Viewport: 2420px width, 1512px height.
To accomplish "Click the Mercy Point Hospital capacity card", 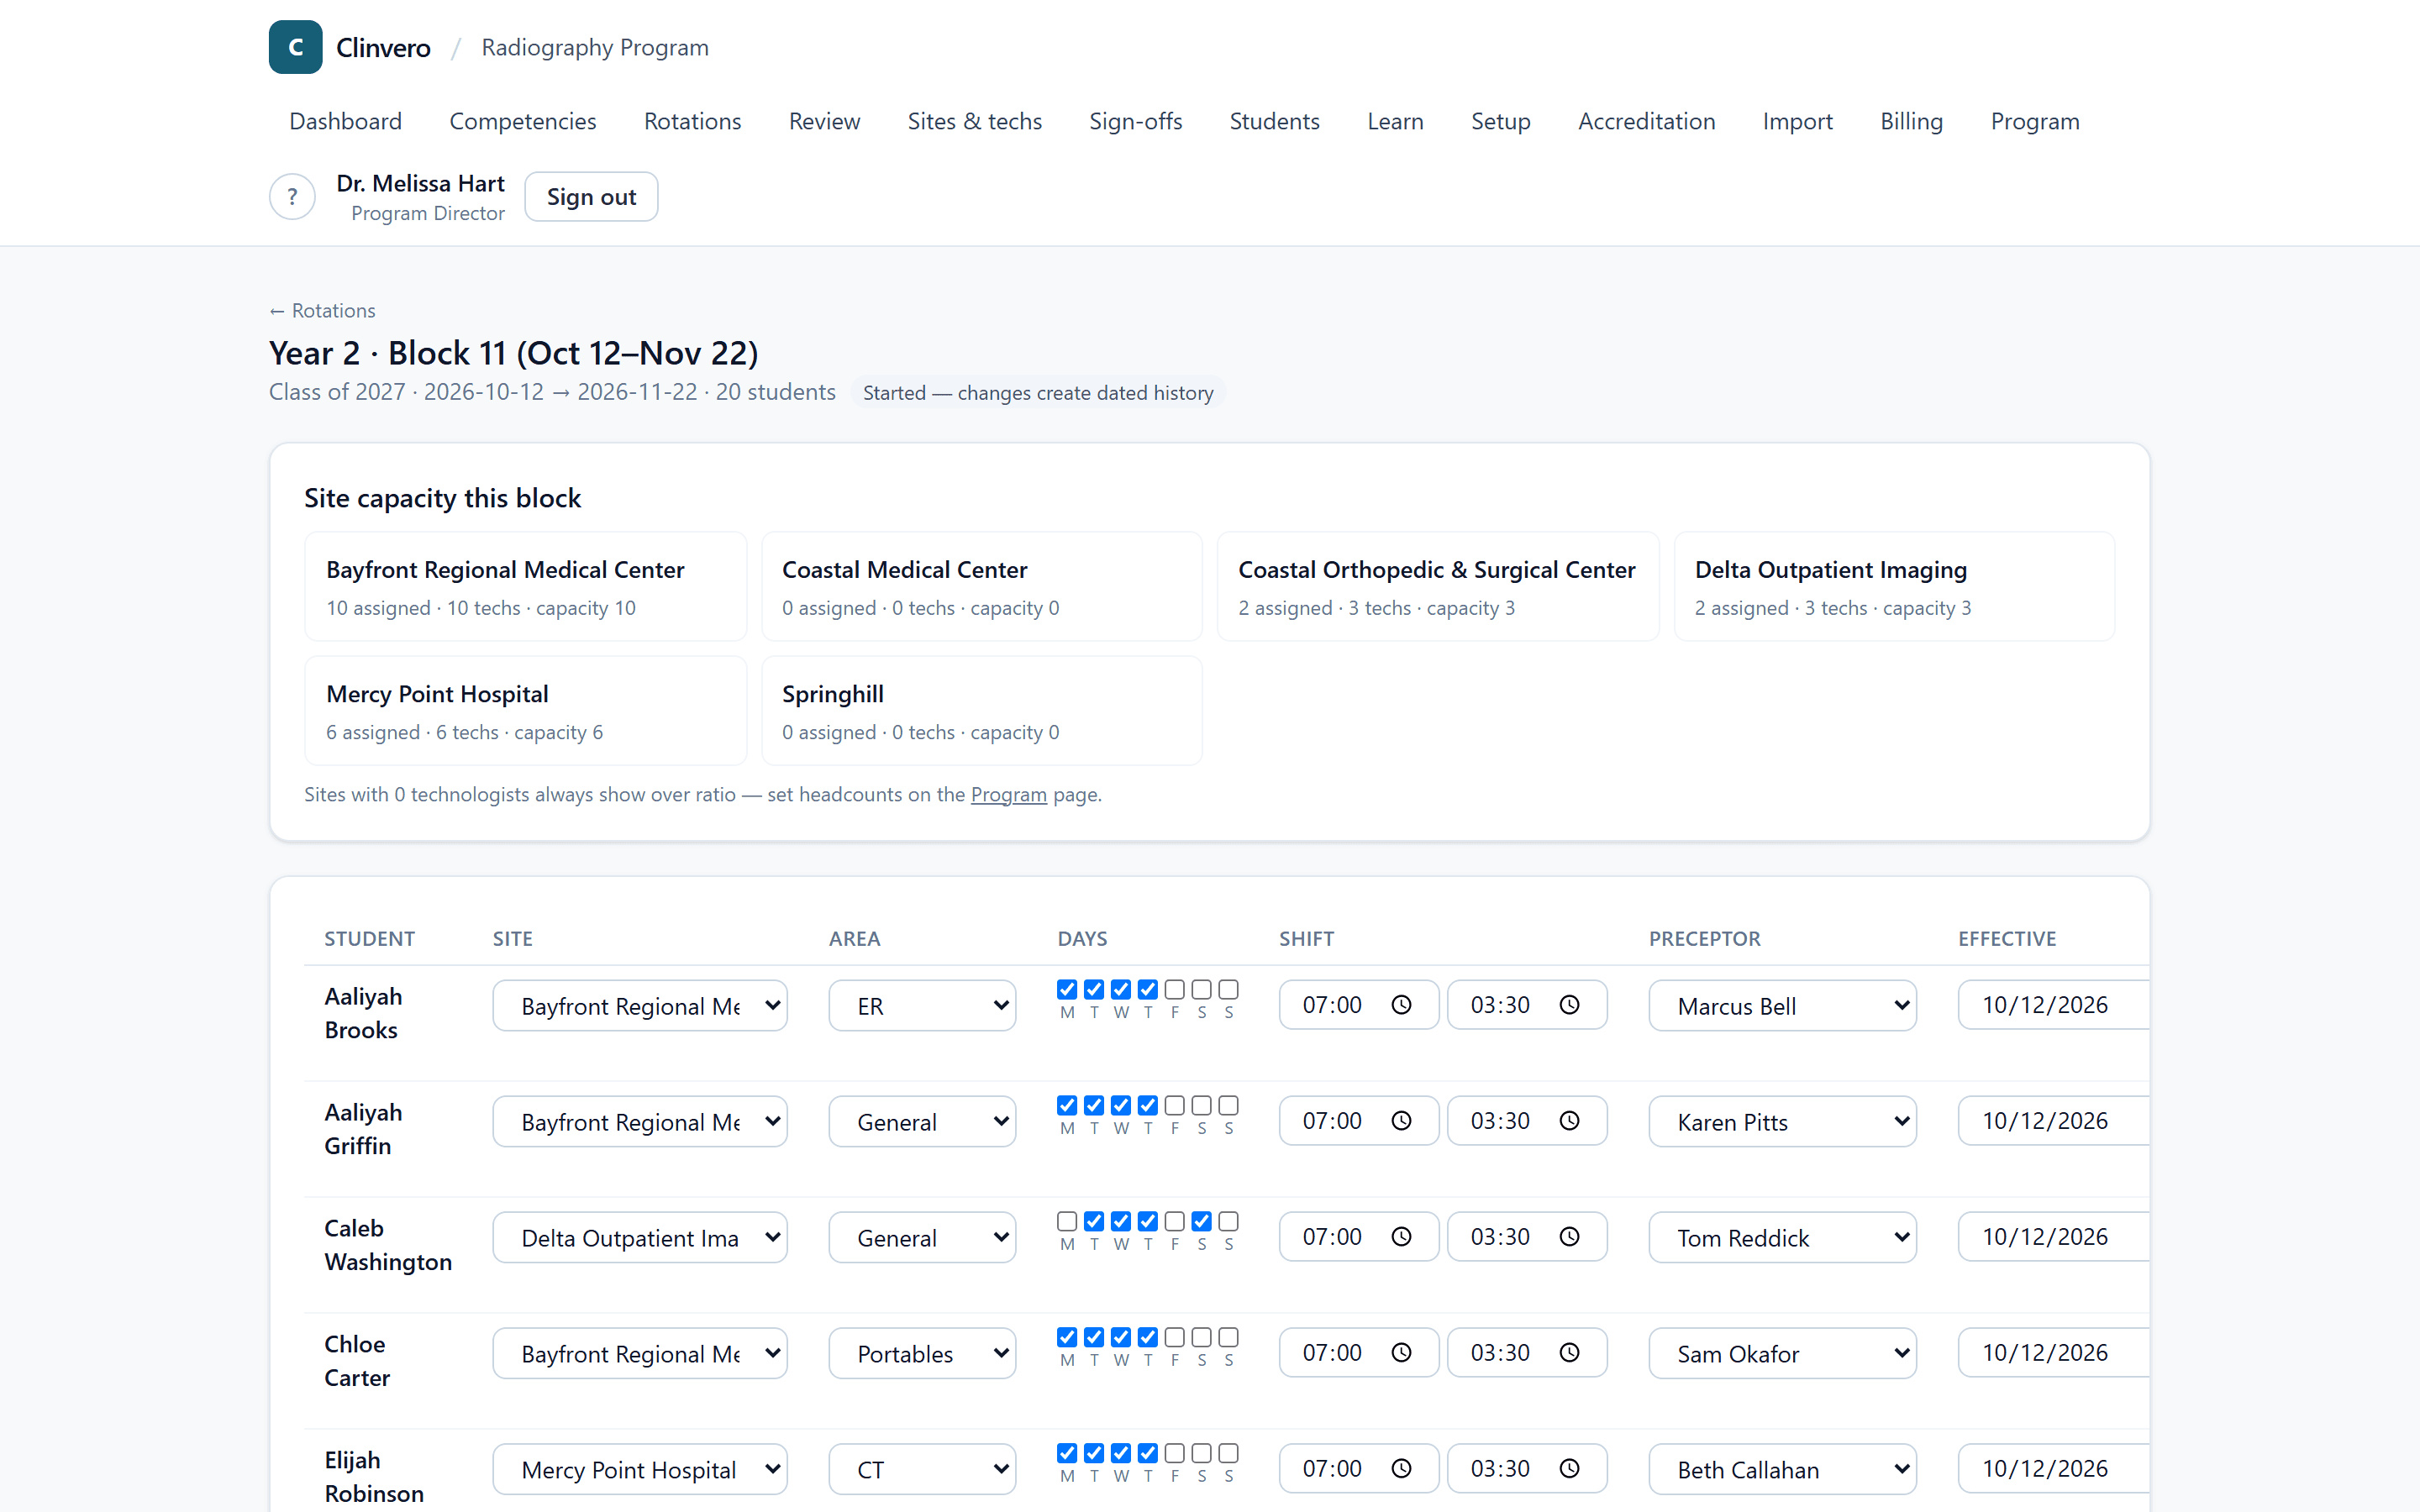I will 525,711.
